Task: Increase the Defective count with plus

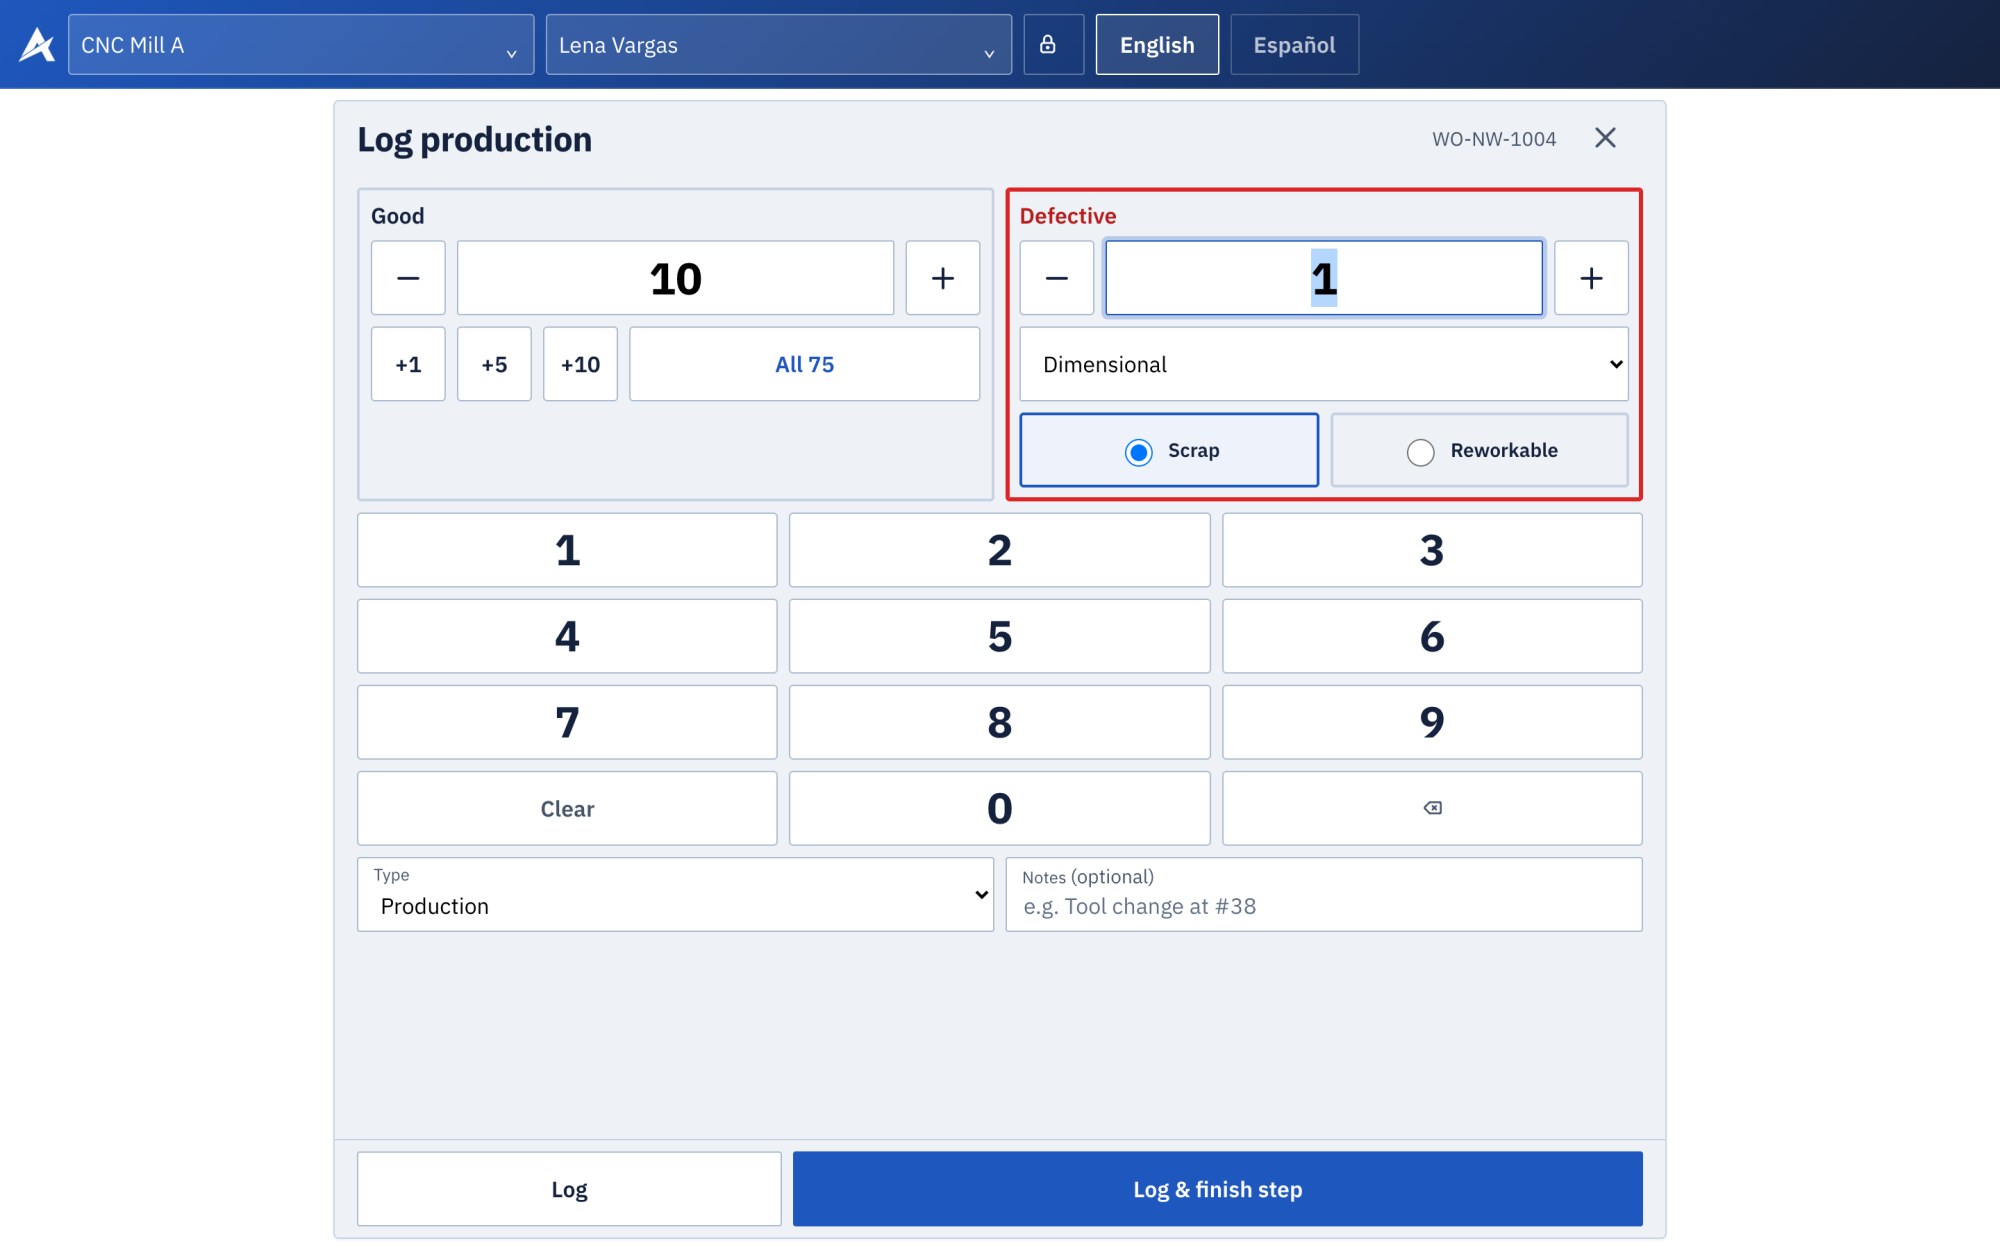Action: [x=1591, y=278]
